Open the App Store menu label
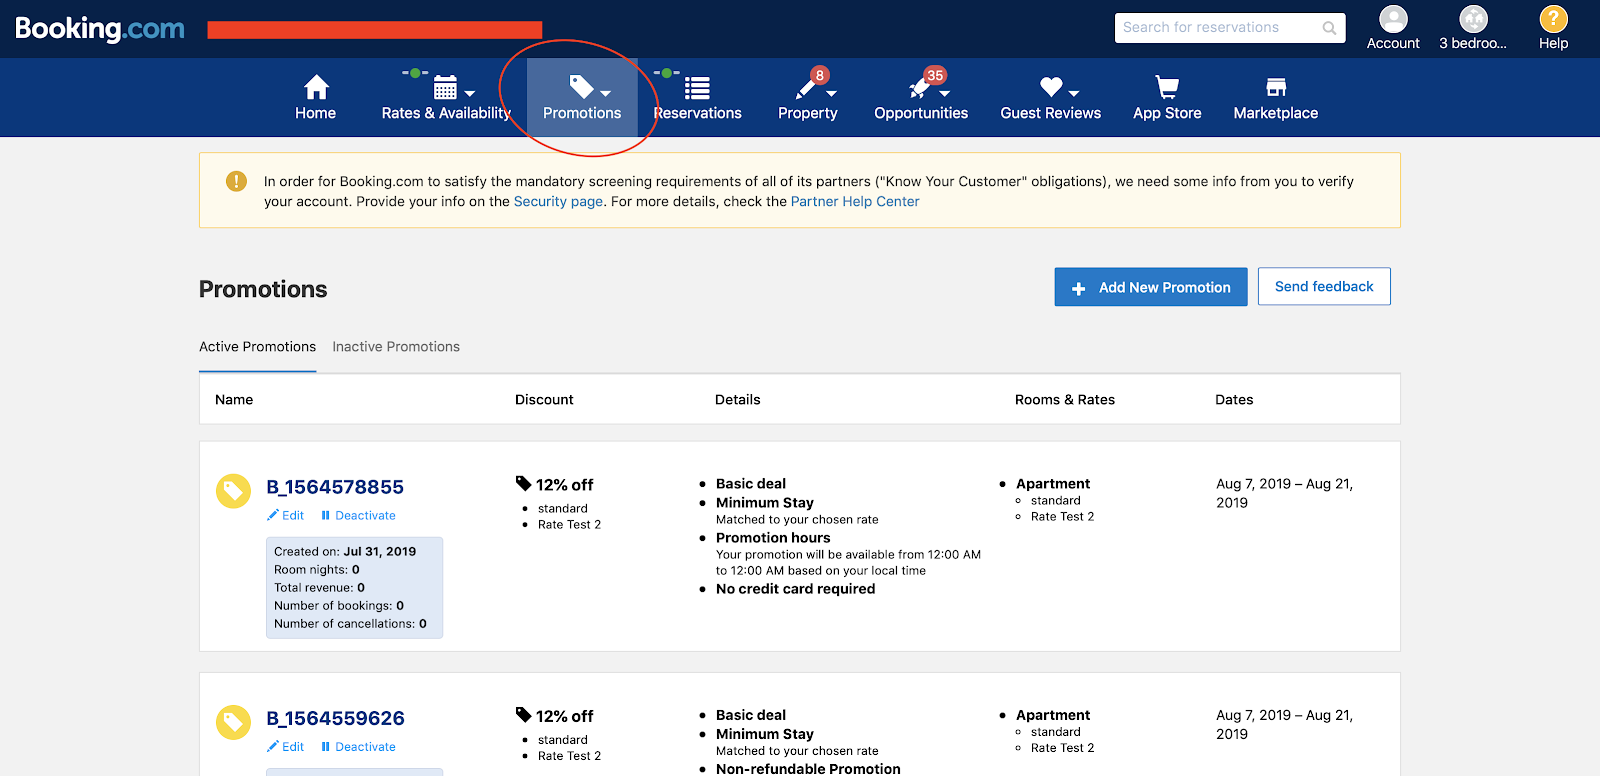The image size is (1600, 776). pyautogui.click(x=1167, y=113)
